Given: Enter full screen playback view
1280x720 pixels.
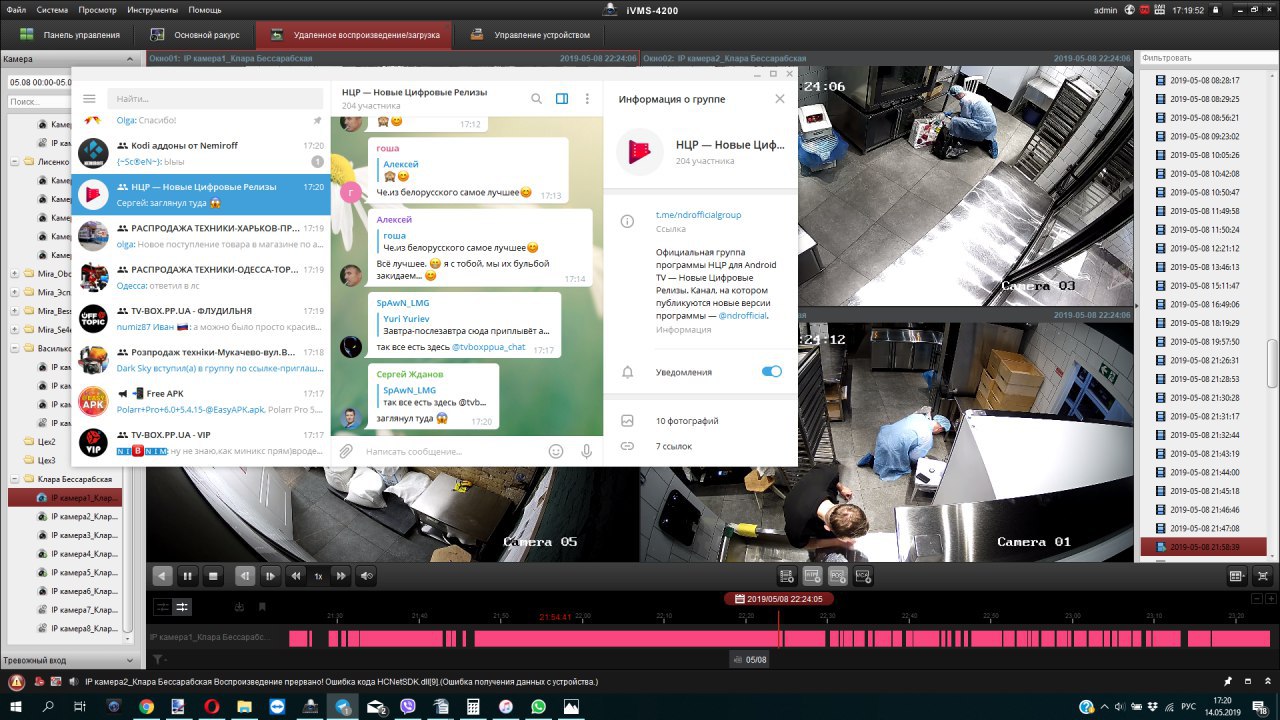Looking at the screenshot, I should (1262, 576).
